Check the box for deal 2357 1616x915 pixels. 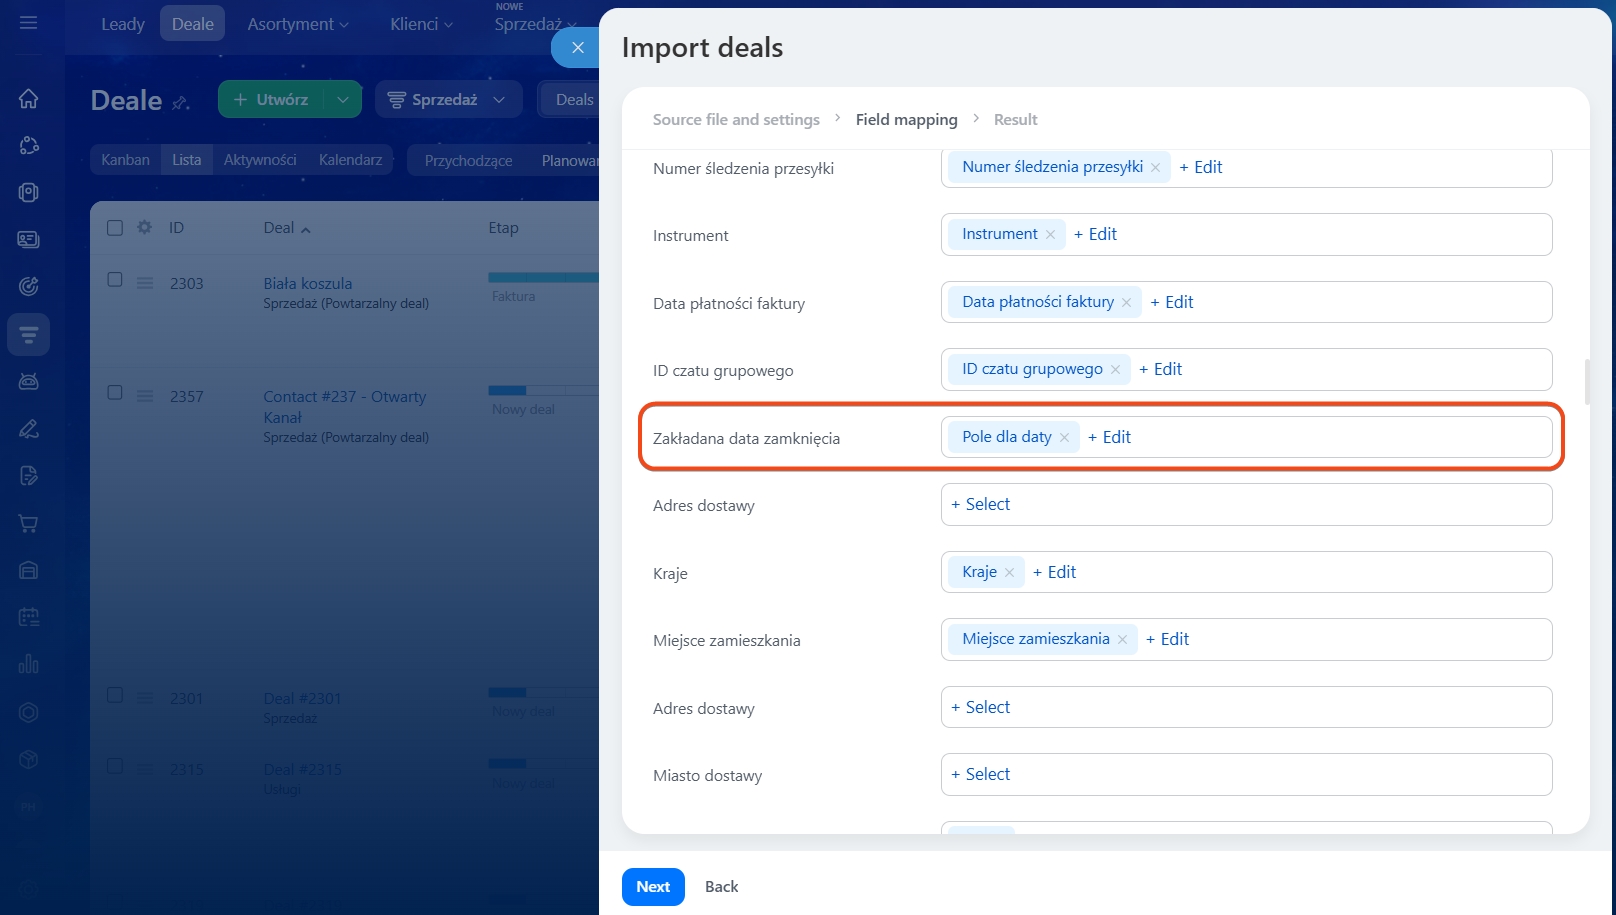point(115,393)
